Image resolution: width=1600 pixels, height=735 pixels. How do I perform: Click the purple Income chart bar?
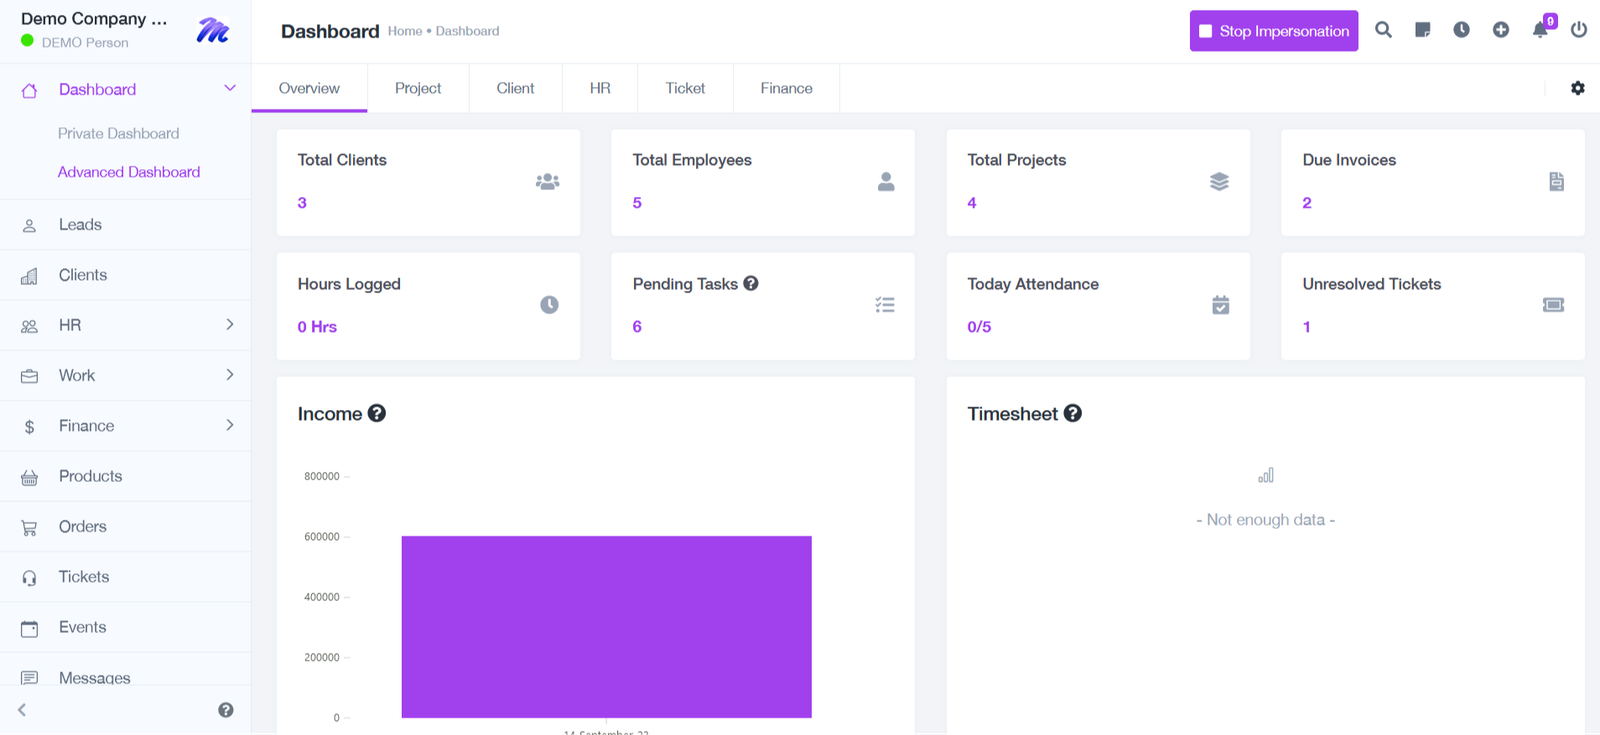(606, 627)
